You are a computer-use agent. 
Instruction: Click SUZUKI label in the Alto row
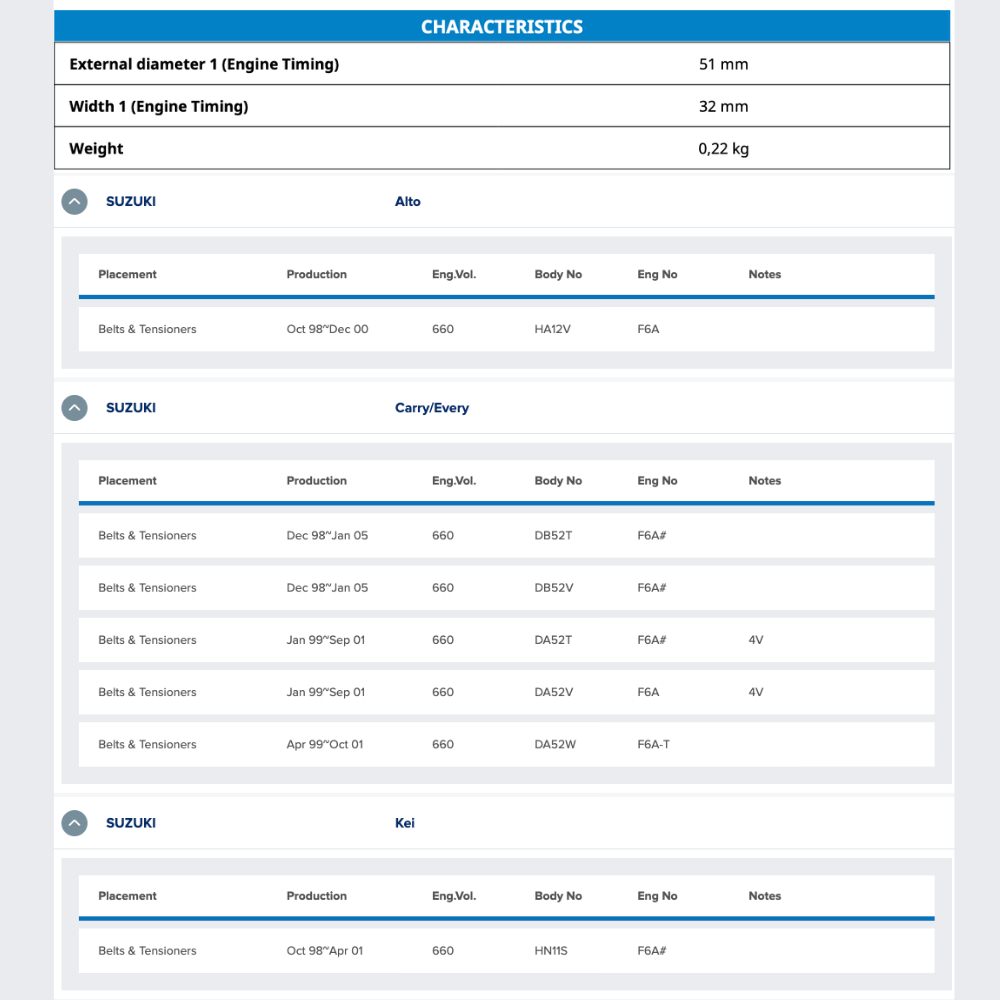131,202
